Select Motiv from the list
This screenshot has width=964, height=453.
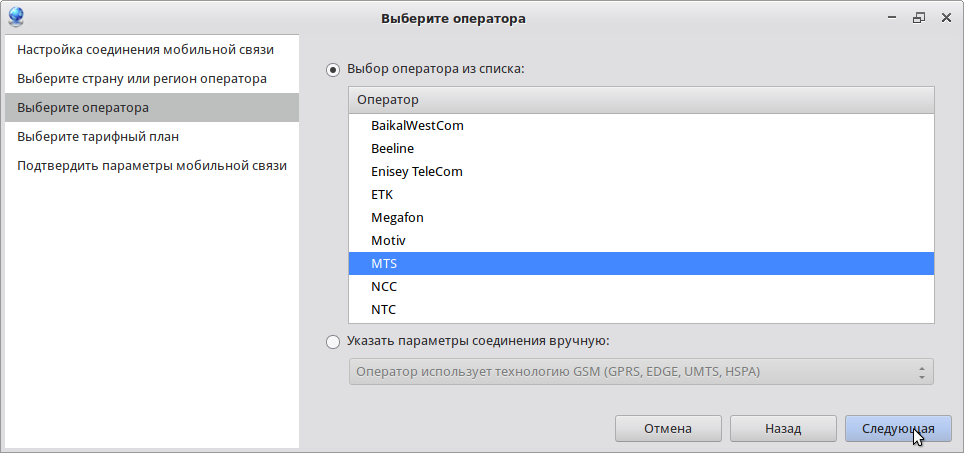point(388,241)
